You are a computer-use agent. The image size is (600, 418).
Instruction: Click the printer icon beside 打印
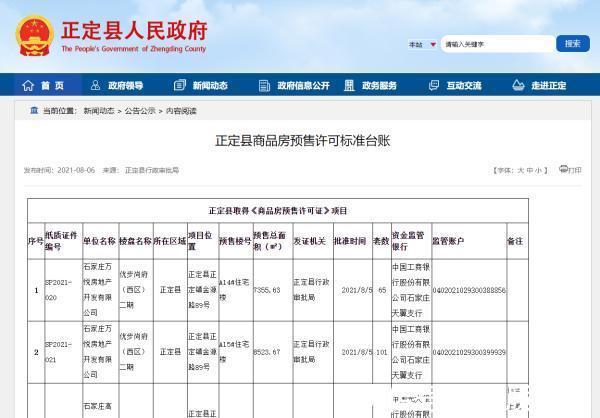563,169
